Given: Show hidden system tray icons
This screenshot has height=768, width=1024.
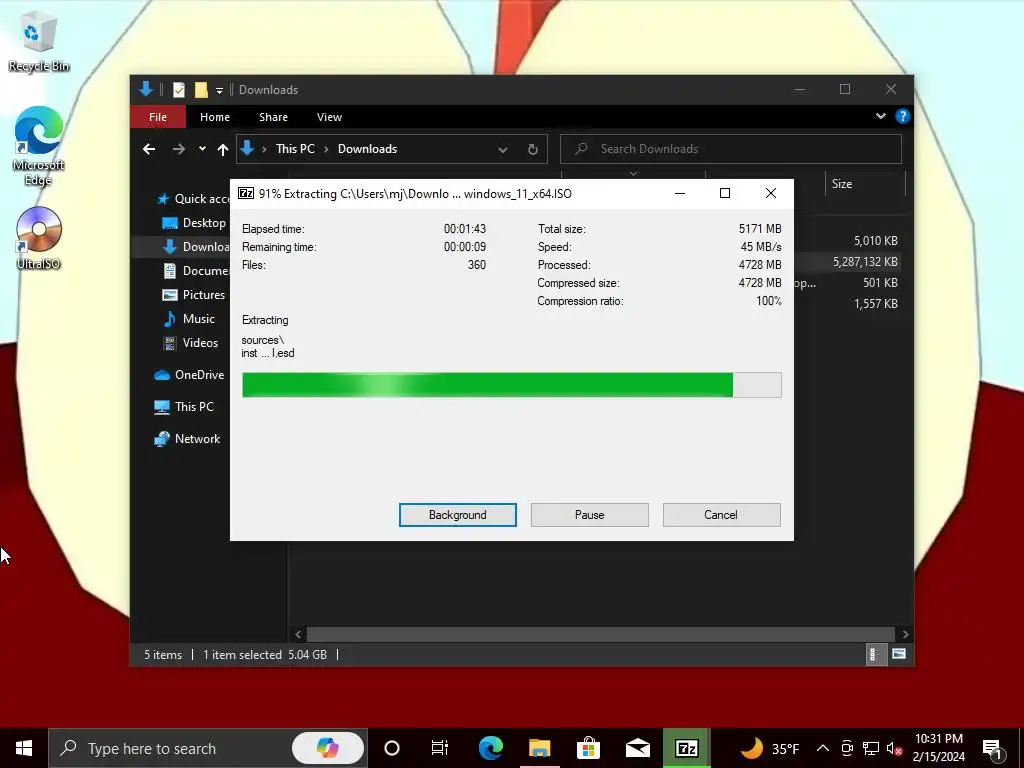Looking at the screenshot, I should 823,748.
